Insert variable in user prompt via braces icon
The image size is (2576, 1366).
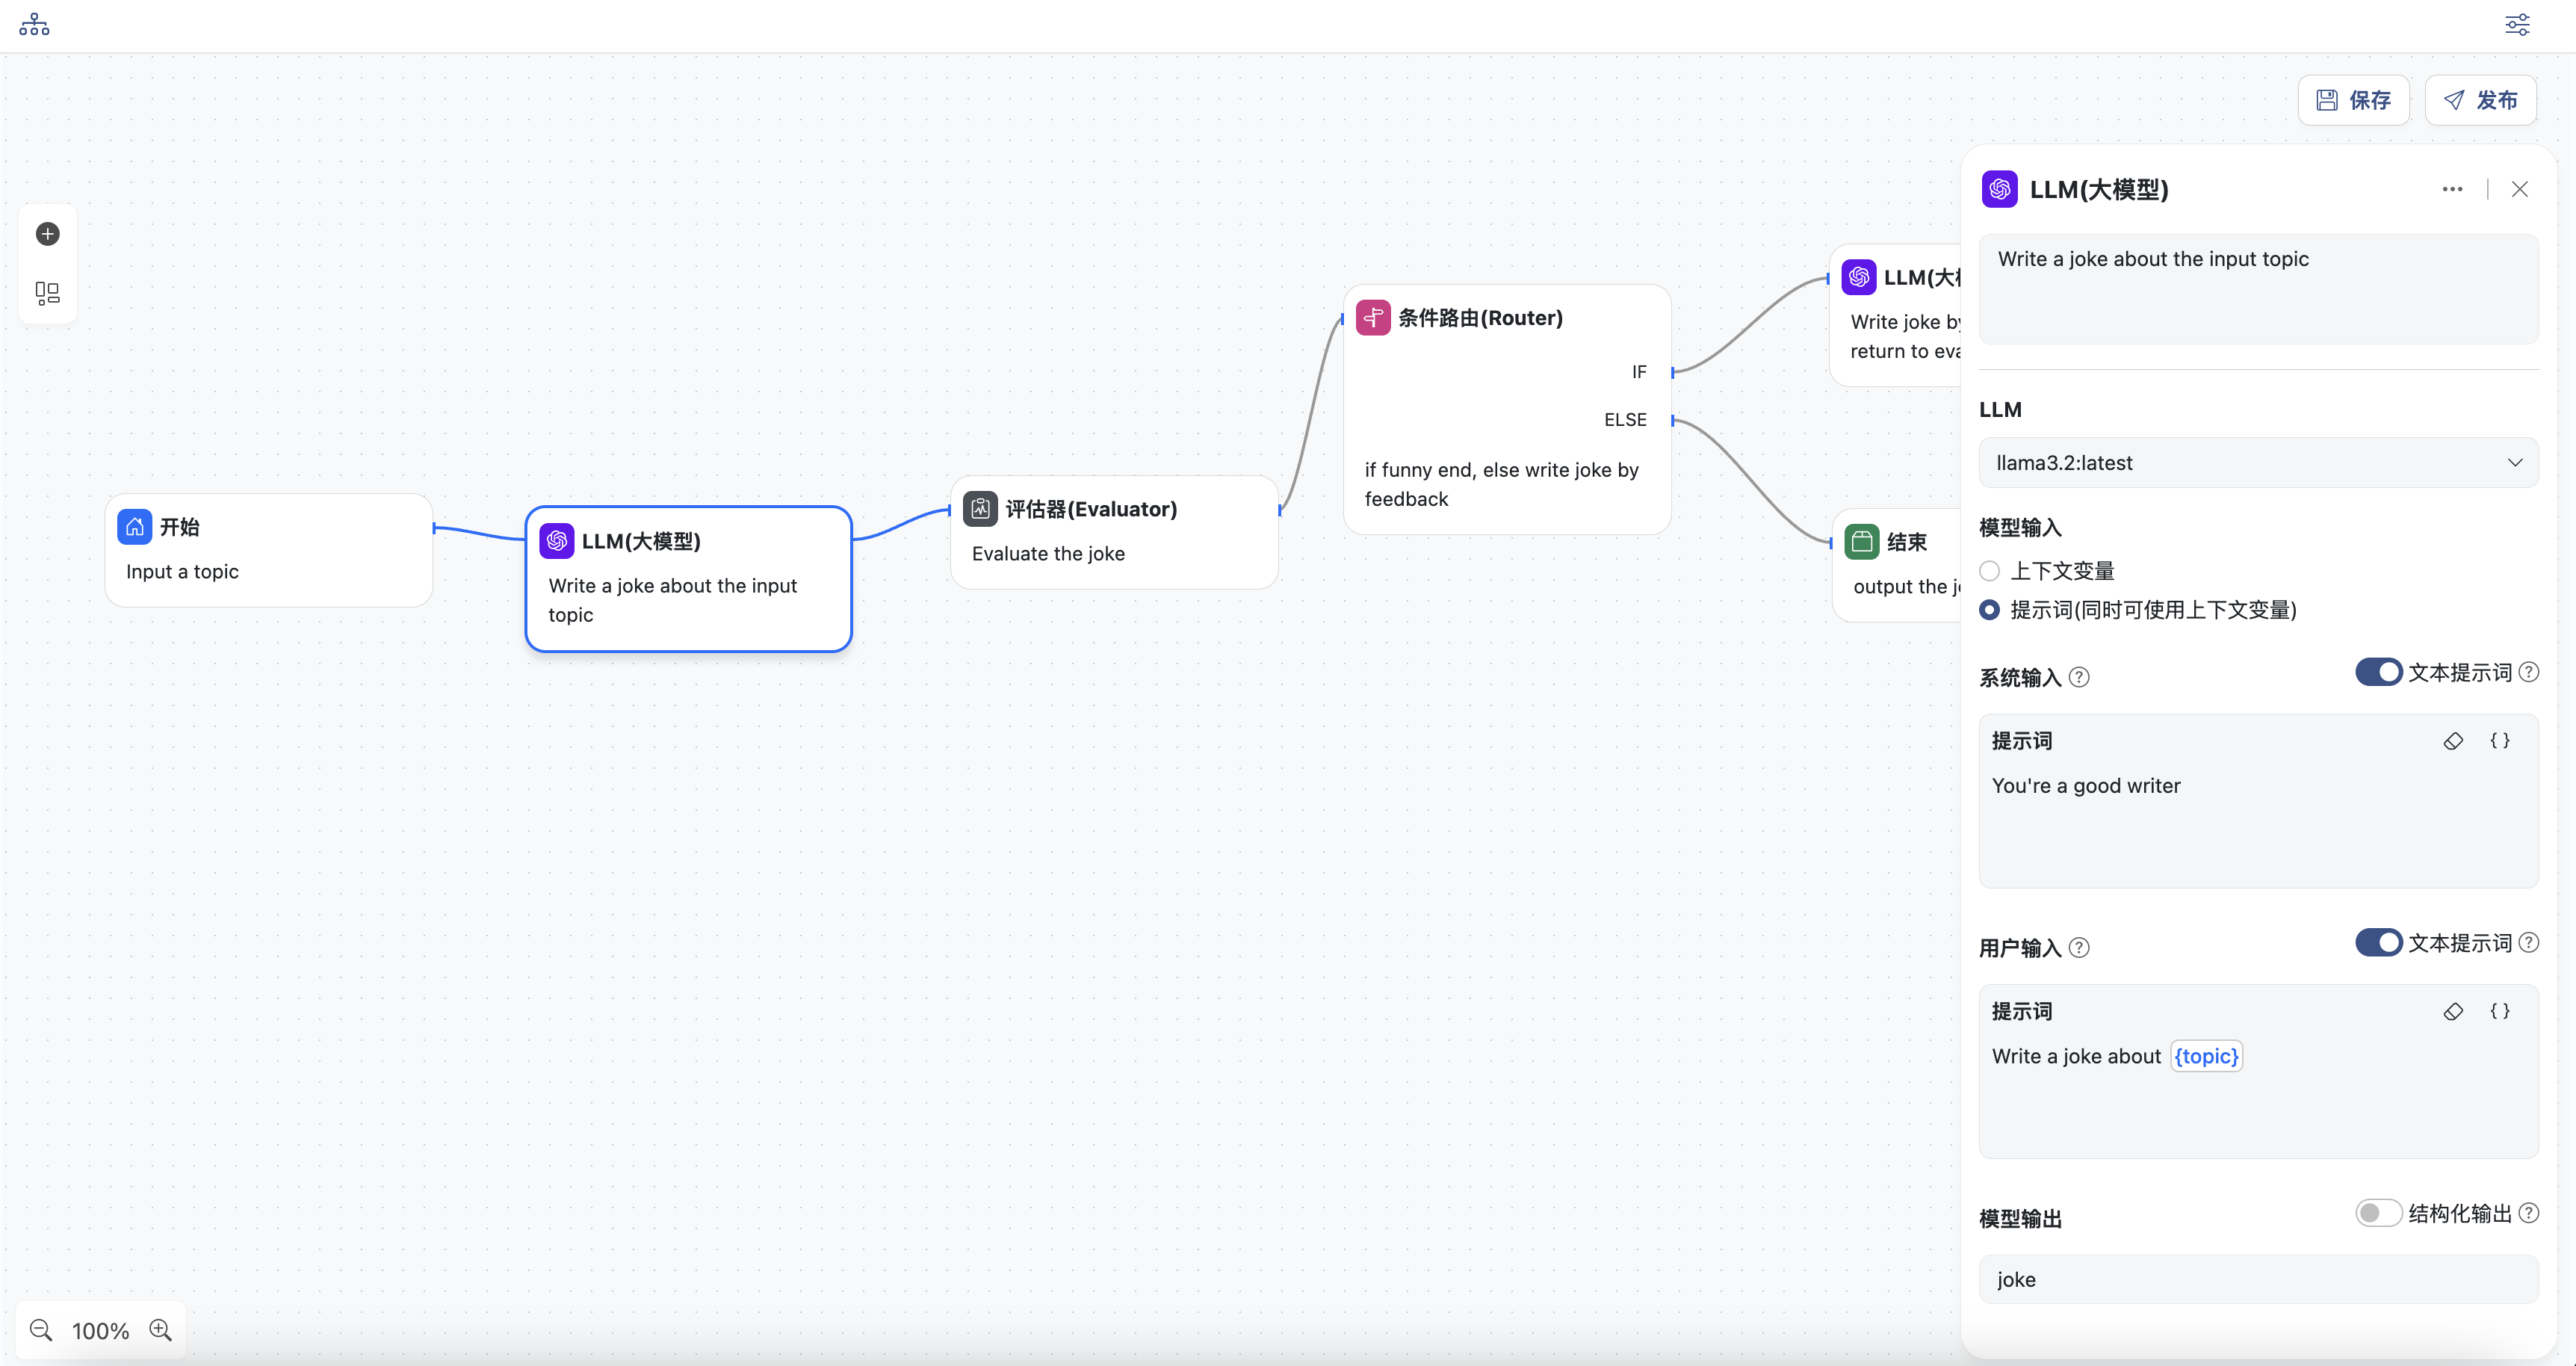[x=2499, y=1011]
